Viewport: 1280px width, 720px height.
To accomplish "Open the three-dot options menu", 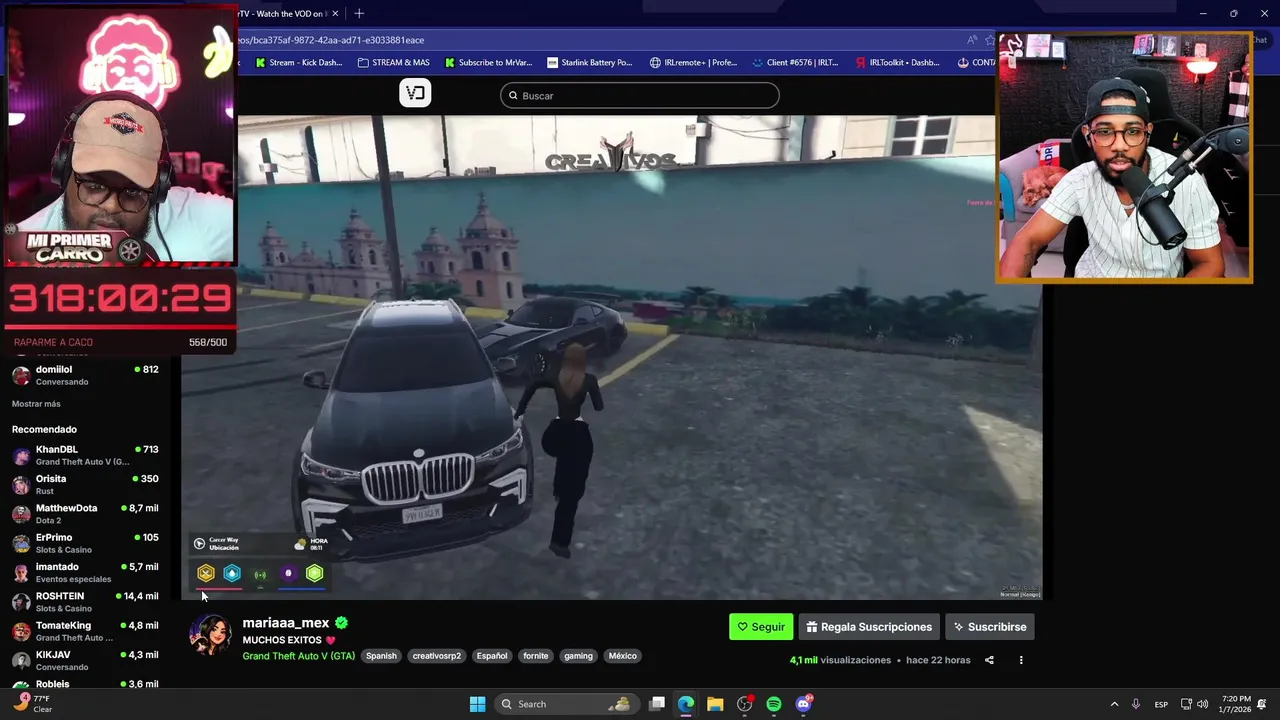I will pos(1021,660).
